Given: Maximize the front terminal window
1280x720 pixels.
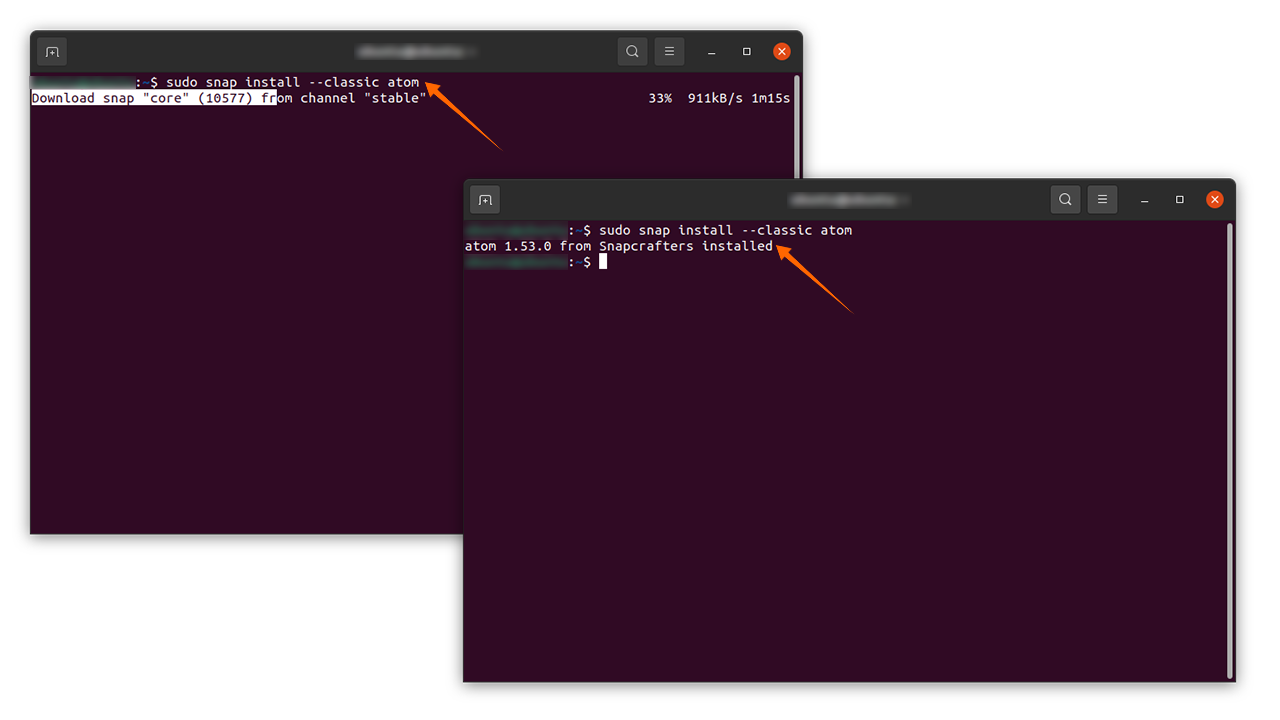Looking at the screenshot, I should 1179,200.
